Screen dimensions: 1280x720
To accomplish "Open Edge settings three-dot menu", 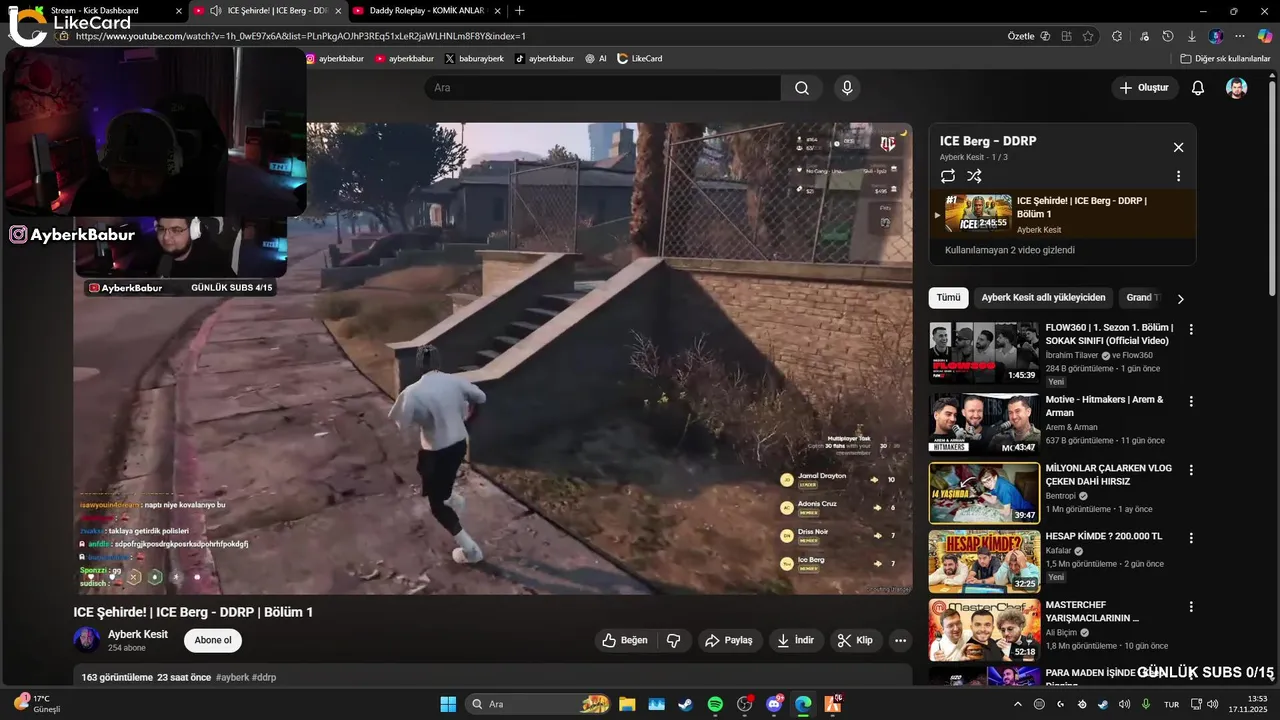I will tap(1240, 35).
